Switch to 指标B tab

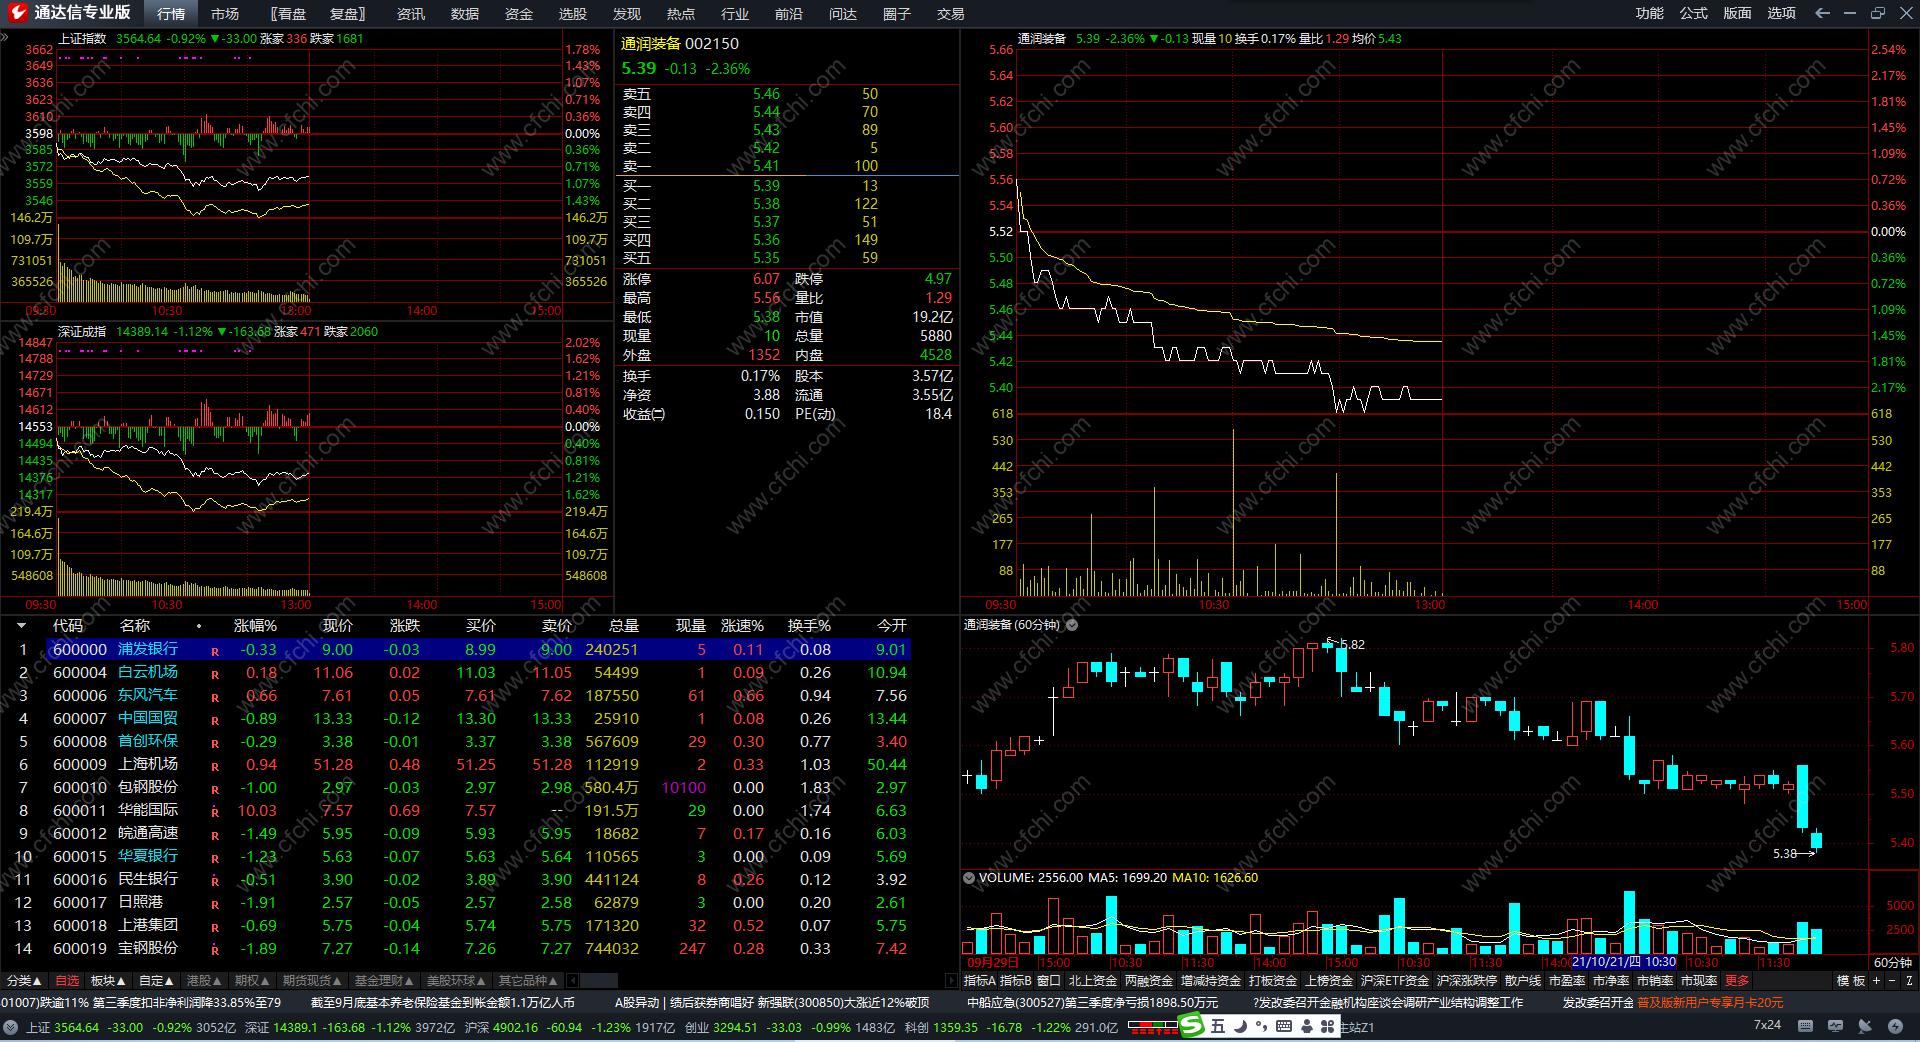[1015, 981]
